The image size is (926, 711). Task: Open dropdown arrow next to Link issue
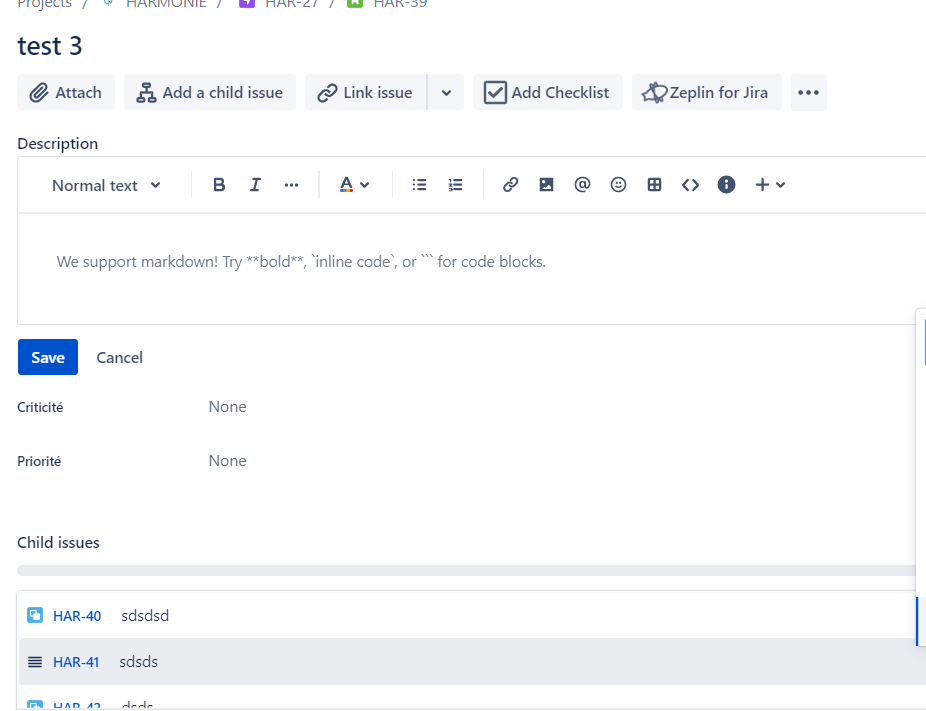coord(446,92)
